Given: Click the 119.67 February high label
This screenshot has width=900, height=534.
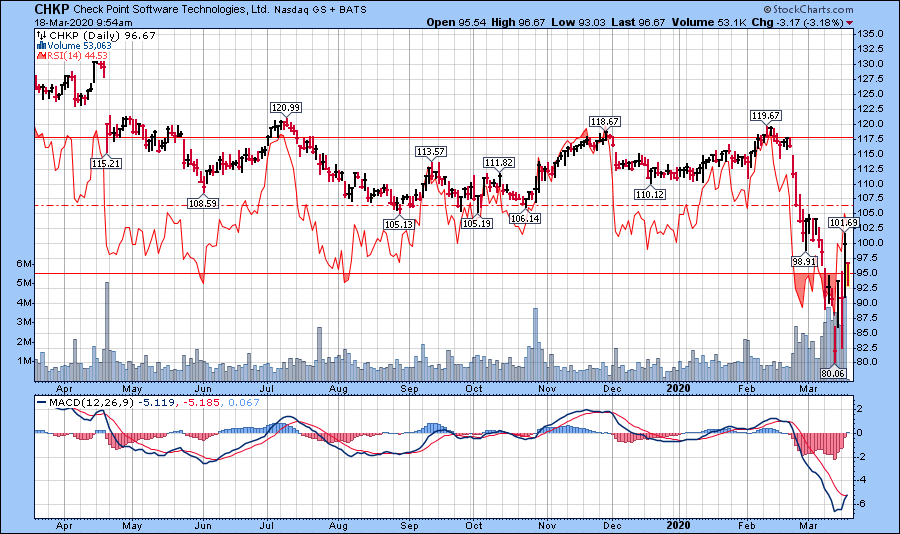Looking at the screenshot, I should tap(766, 115).
